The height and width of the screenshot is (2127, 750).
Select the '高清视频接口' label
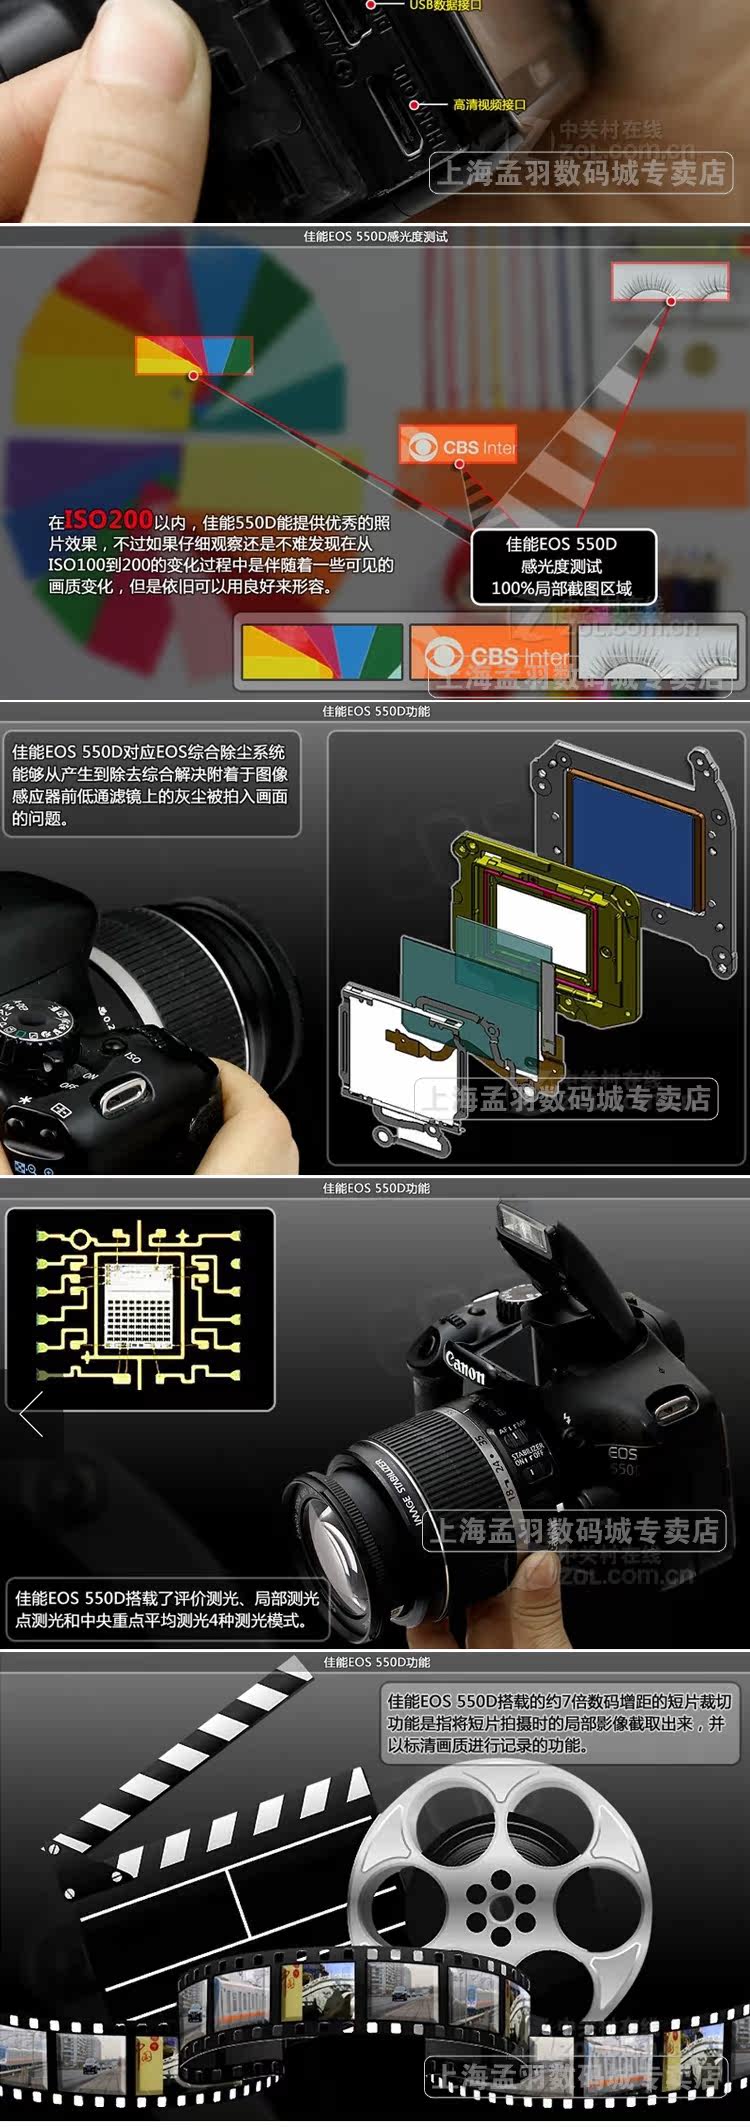click(x=488, y=104)
